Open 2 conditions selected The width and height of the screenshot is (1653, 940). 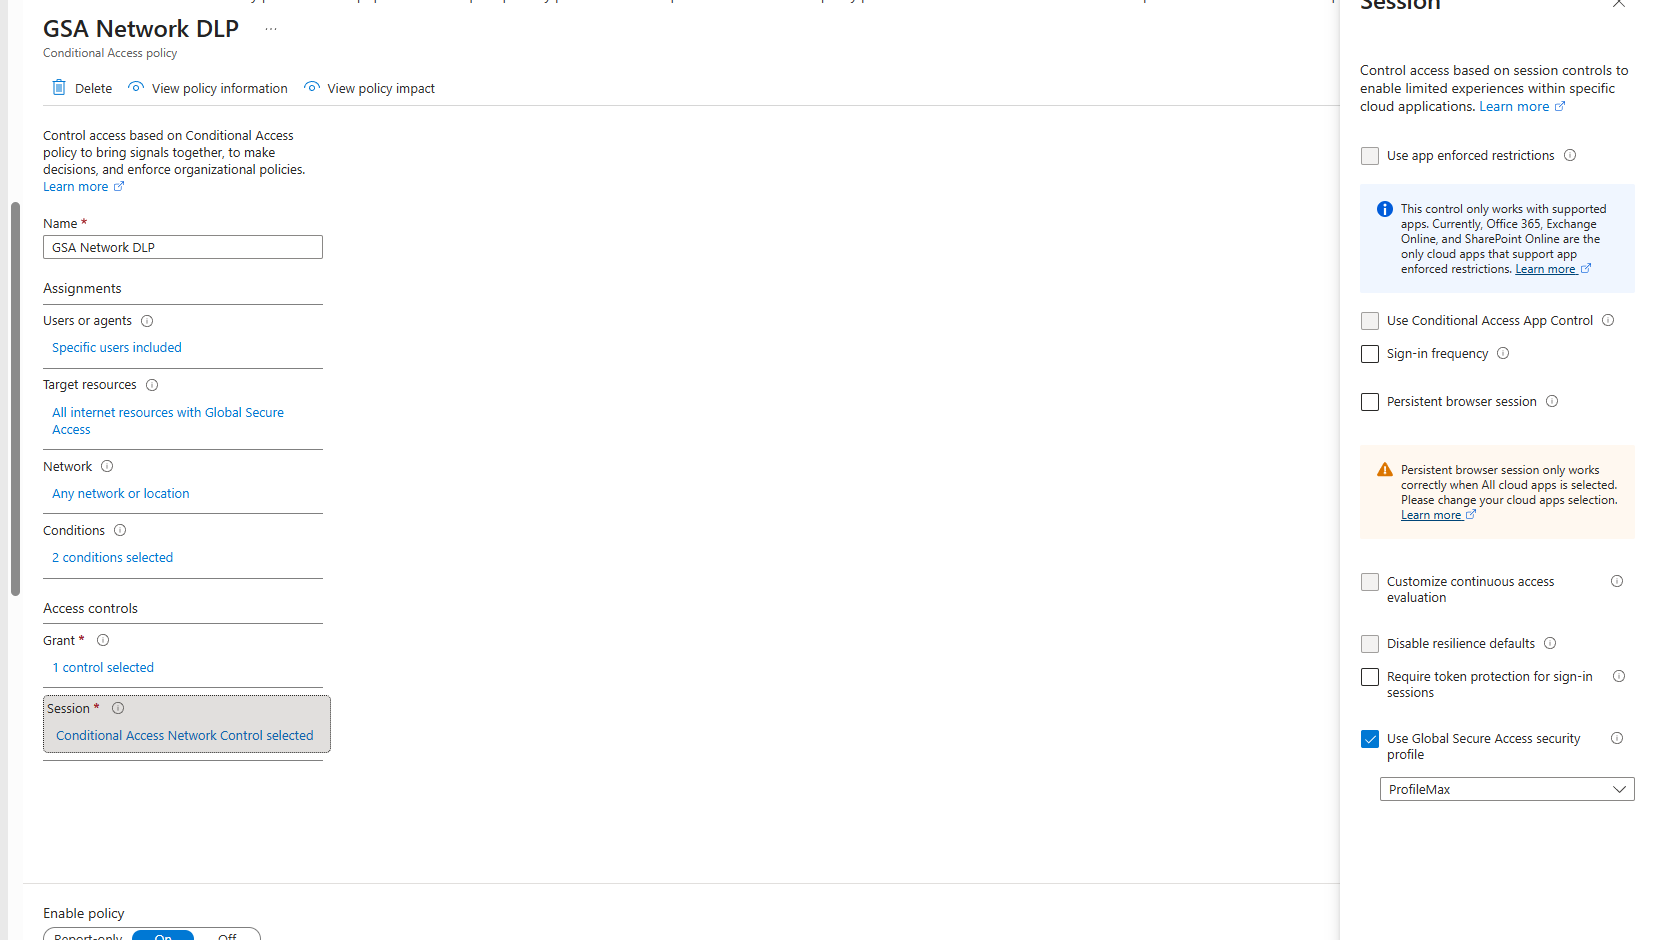[113, 558]
